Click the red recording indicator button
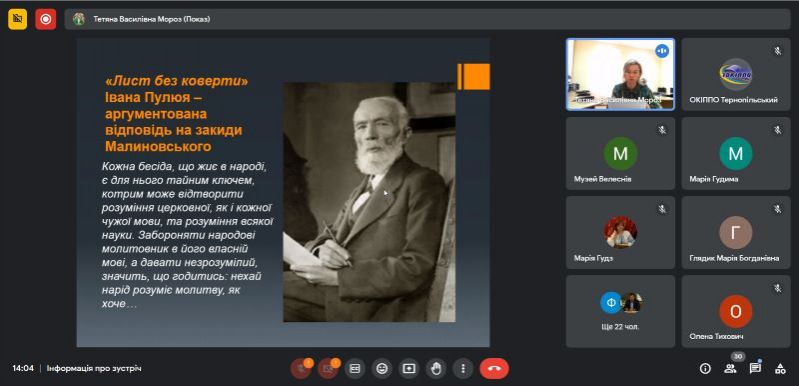Image resolution: width=799 pixels, height=386 pixels. [46, 19]
